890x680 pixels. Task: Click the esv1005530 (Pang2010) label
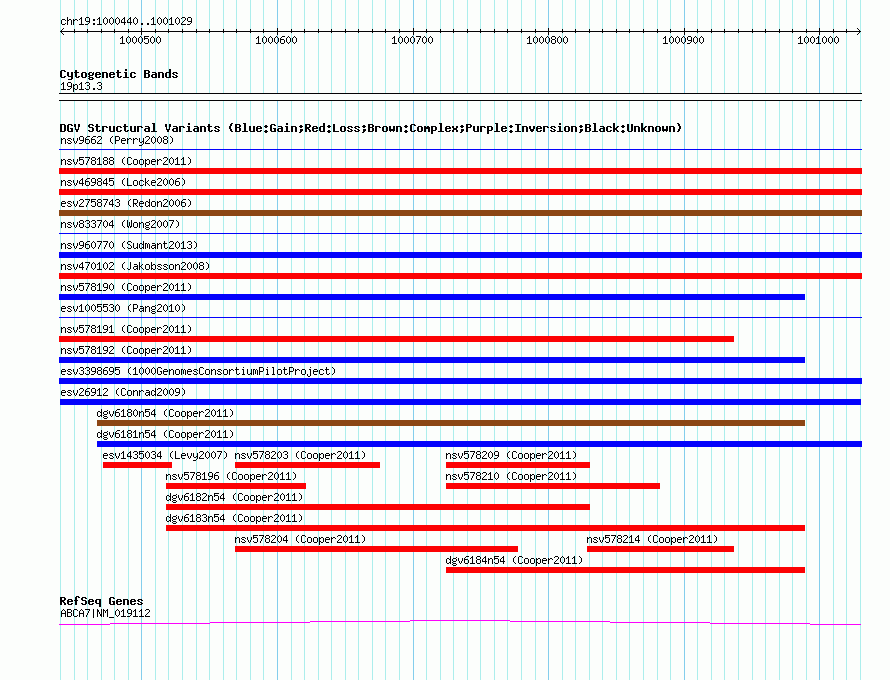coord(123,308)
